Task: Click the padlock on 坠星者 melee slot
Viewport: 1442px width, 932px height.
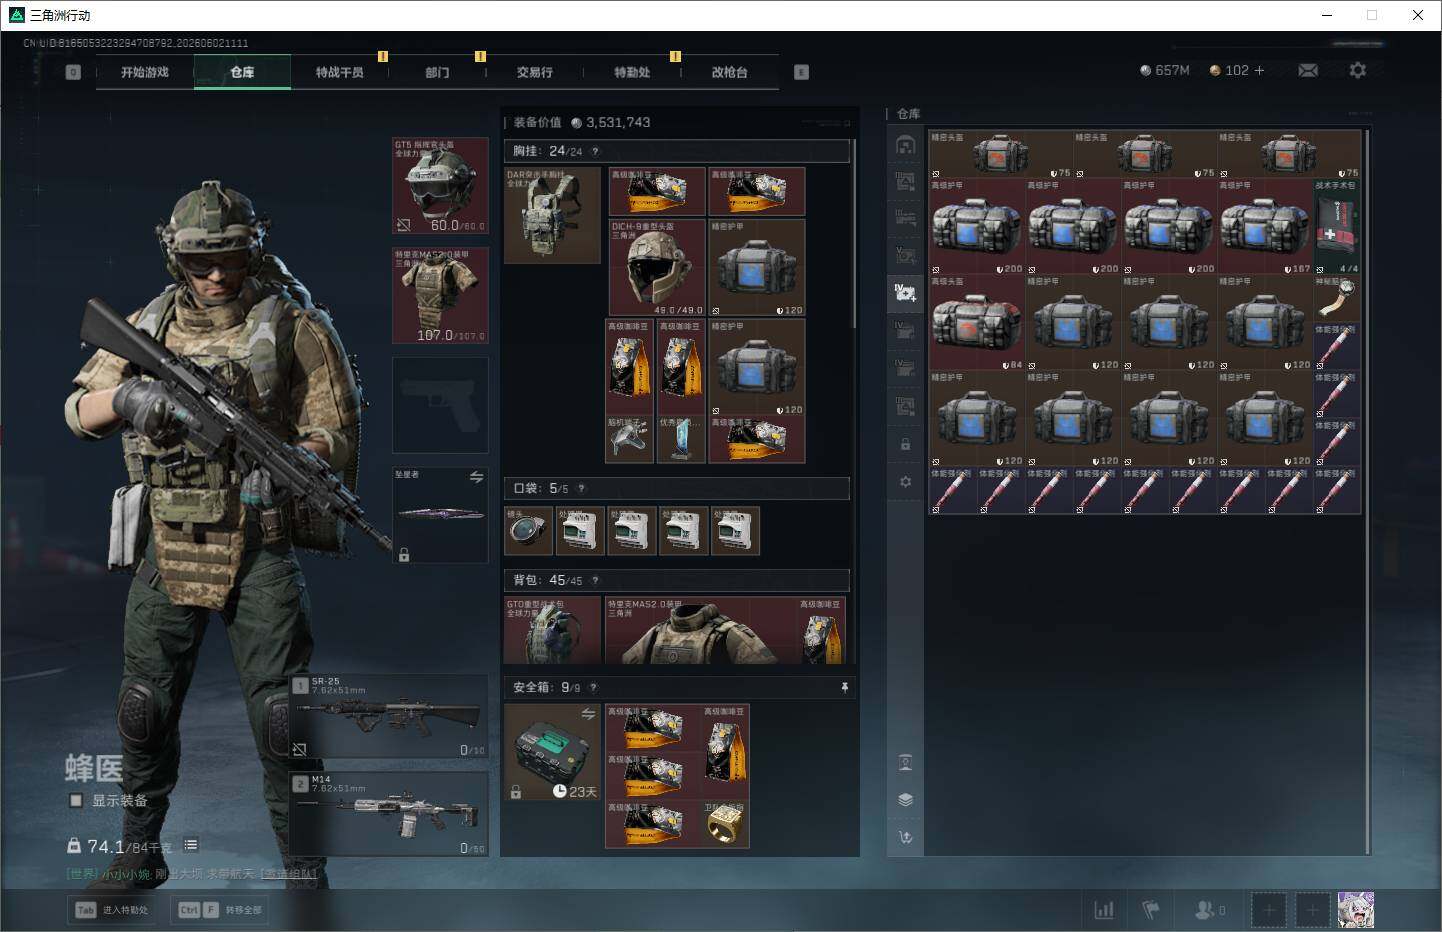Action: 404,554
